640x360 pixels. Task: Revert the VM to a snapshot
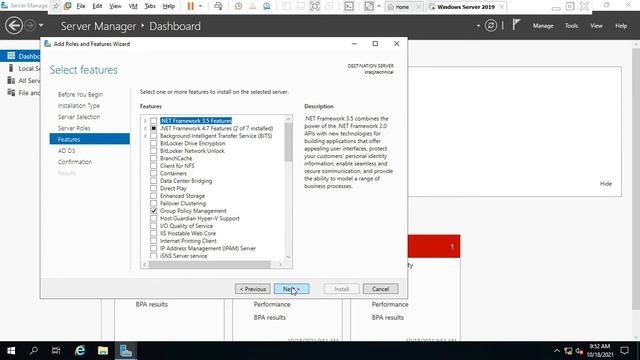(x=252, y=6)
